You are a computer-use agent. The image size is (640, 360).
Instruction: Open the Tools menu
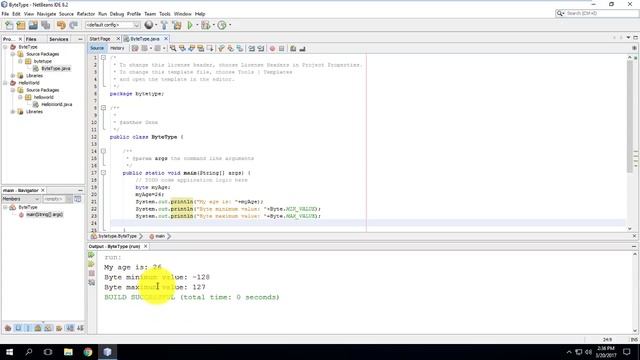(x=165, y=14)
